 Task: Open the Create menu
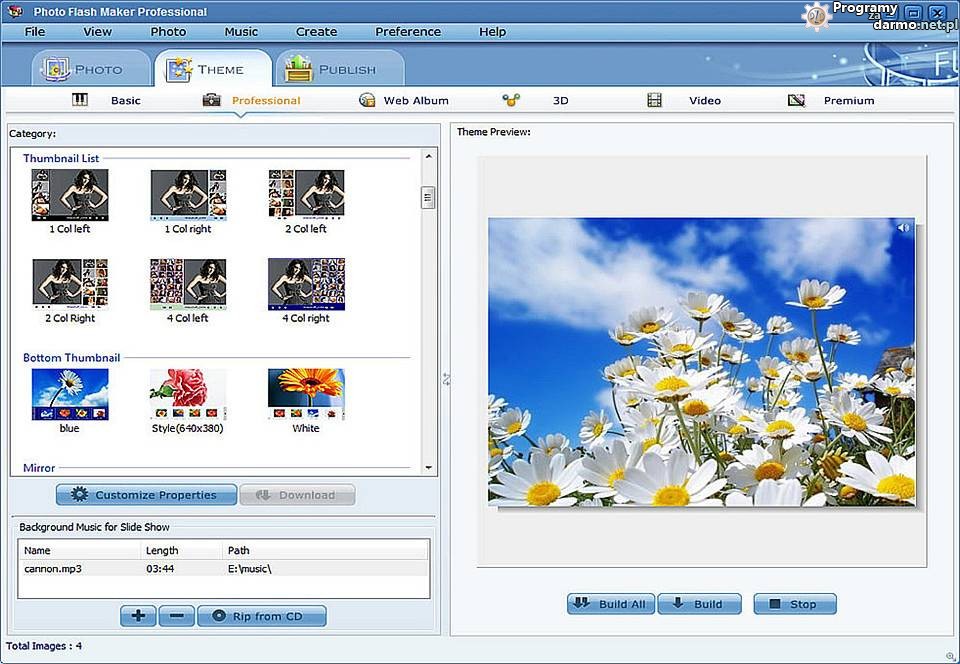[316, 31]
